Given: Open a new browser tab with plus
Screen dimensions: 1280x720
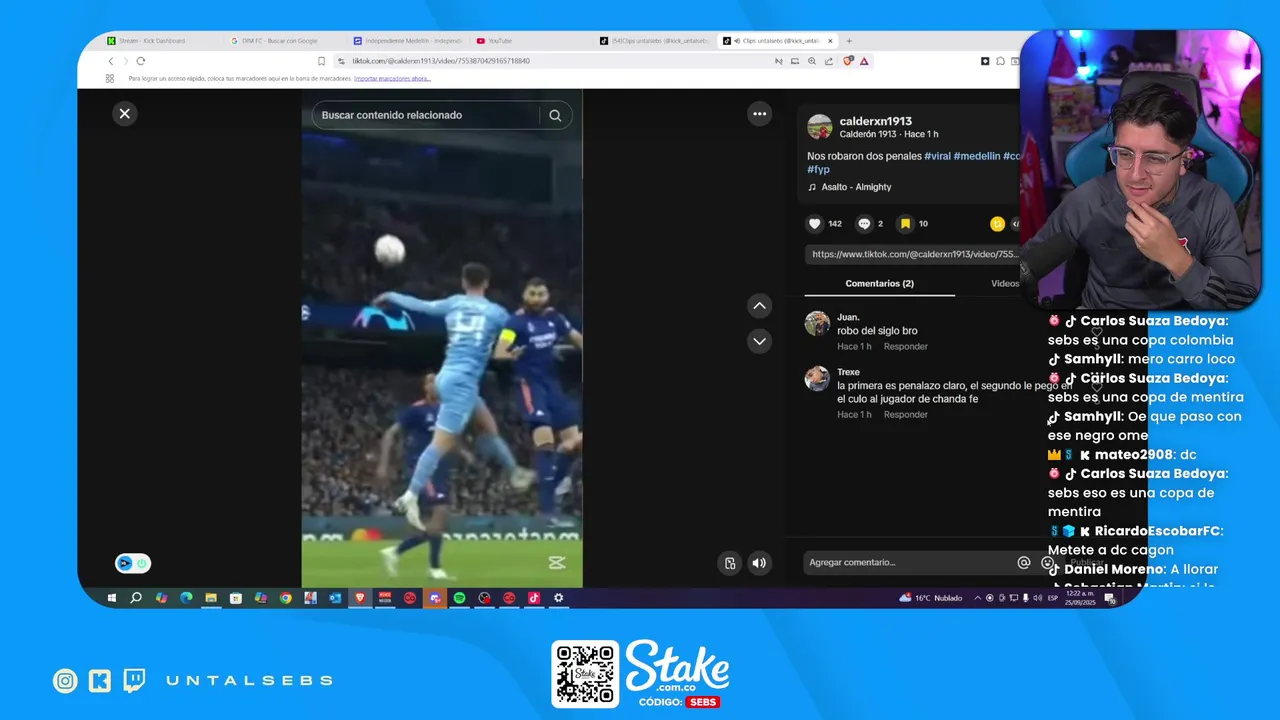Looking at the screenshot, I should [x=849, y=41].
